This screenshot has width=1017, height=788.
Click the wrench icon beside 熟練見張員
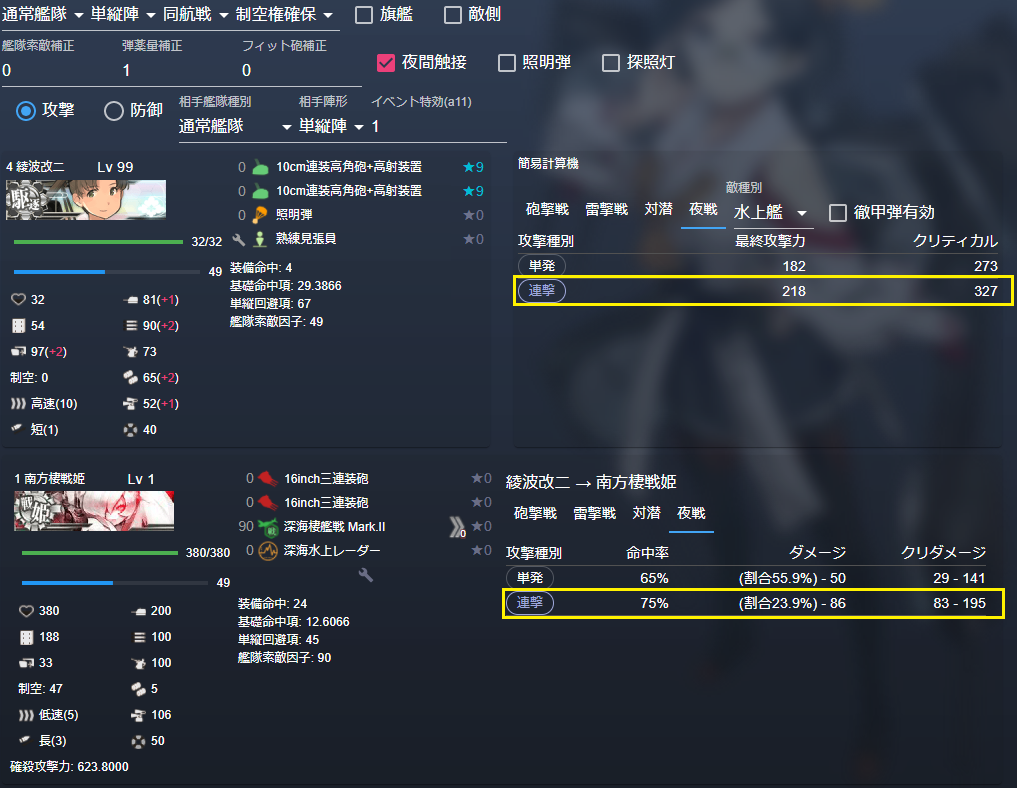pyautogui.click(x=239, y=239)
